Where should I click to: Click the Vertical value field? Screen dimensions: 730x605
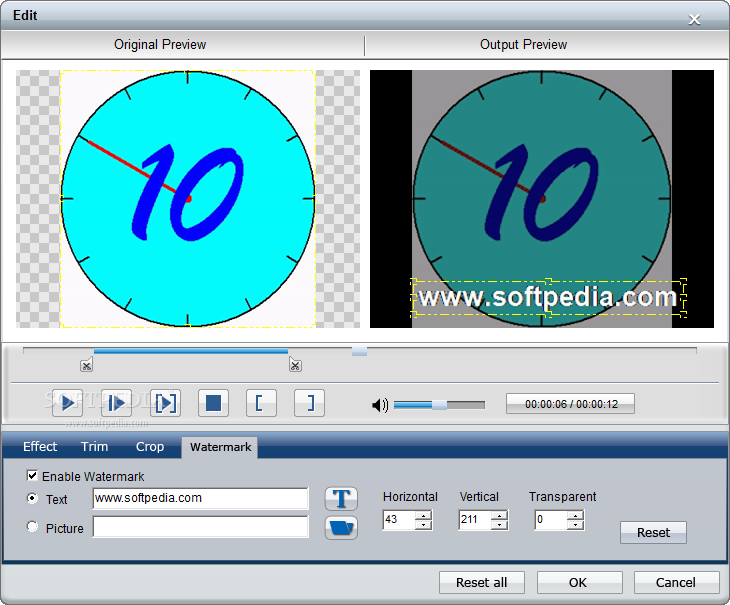point(475,520)
